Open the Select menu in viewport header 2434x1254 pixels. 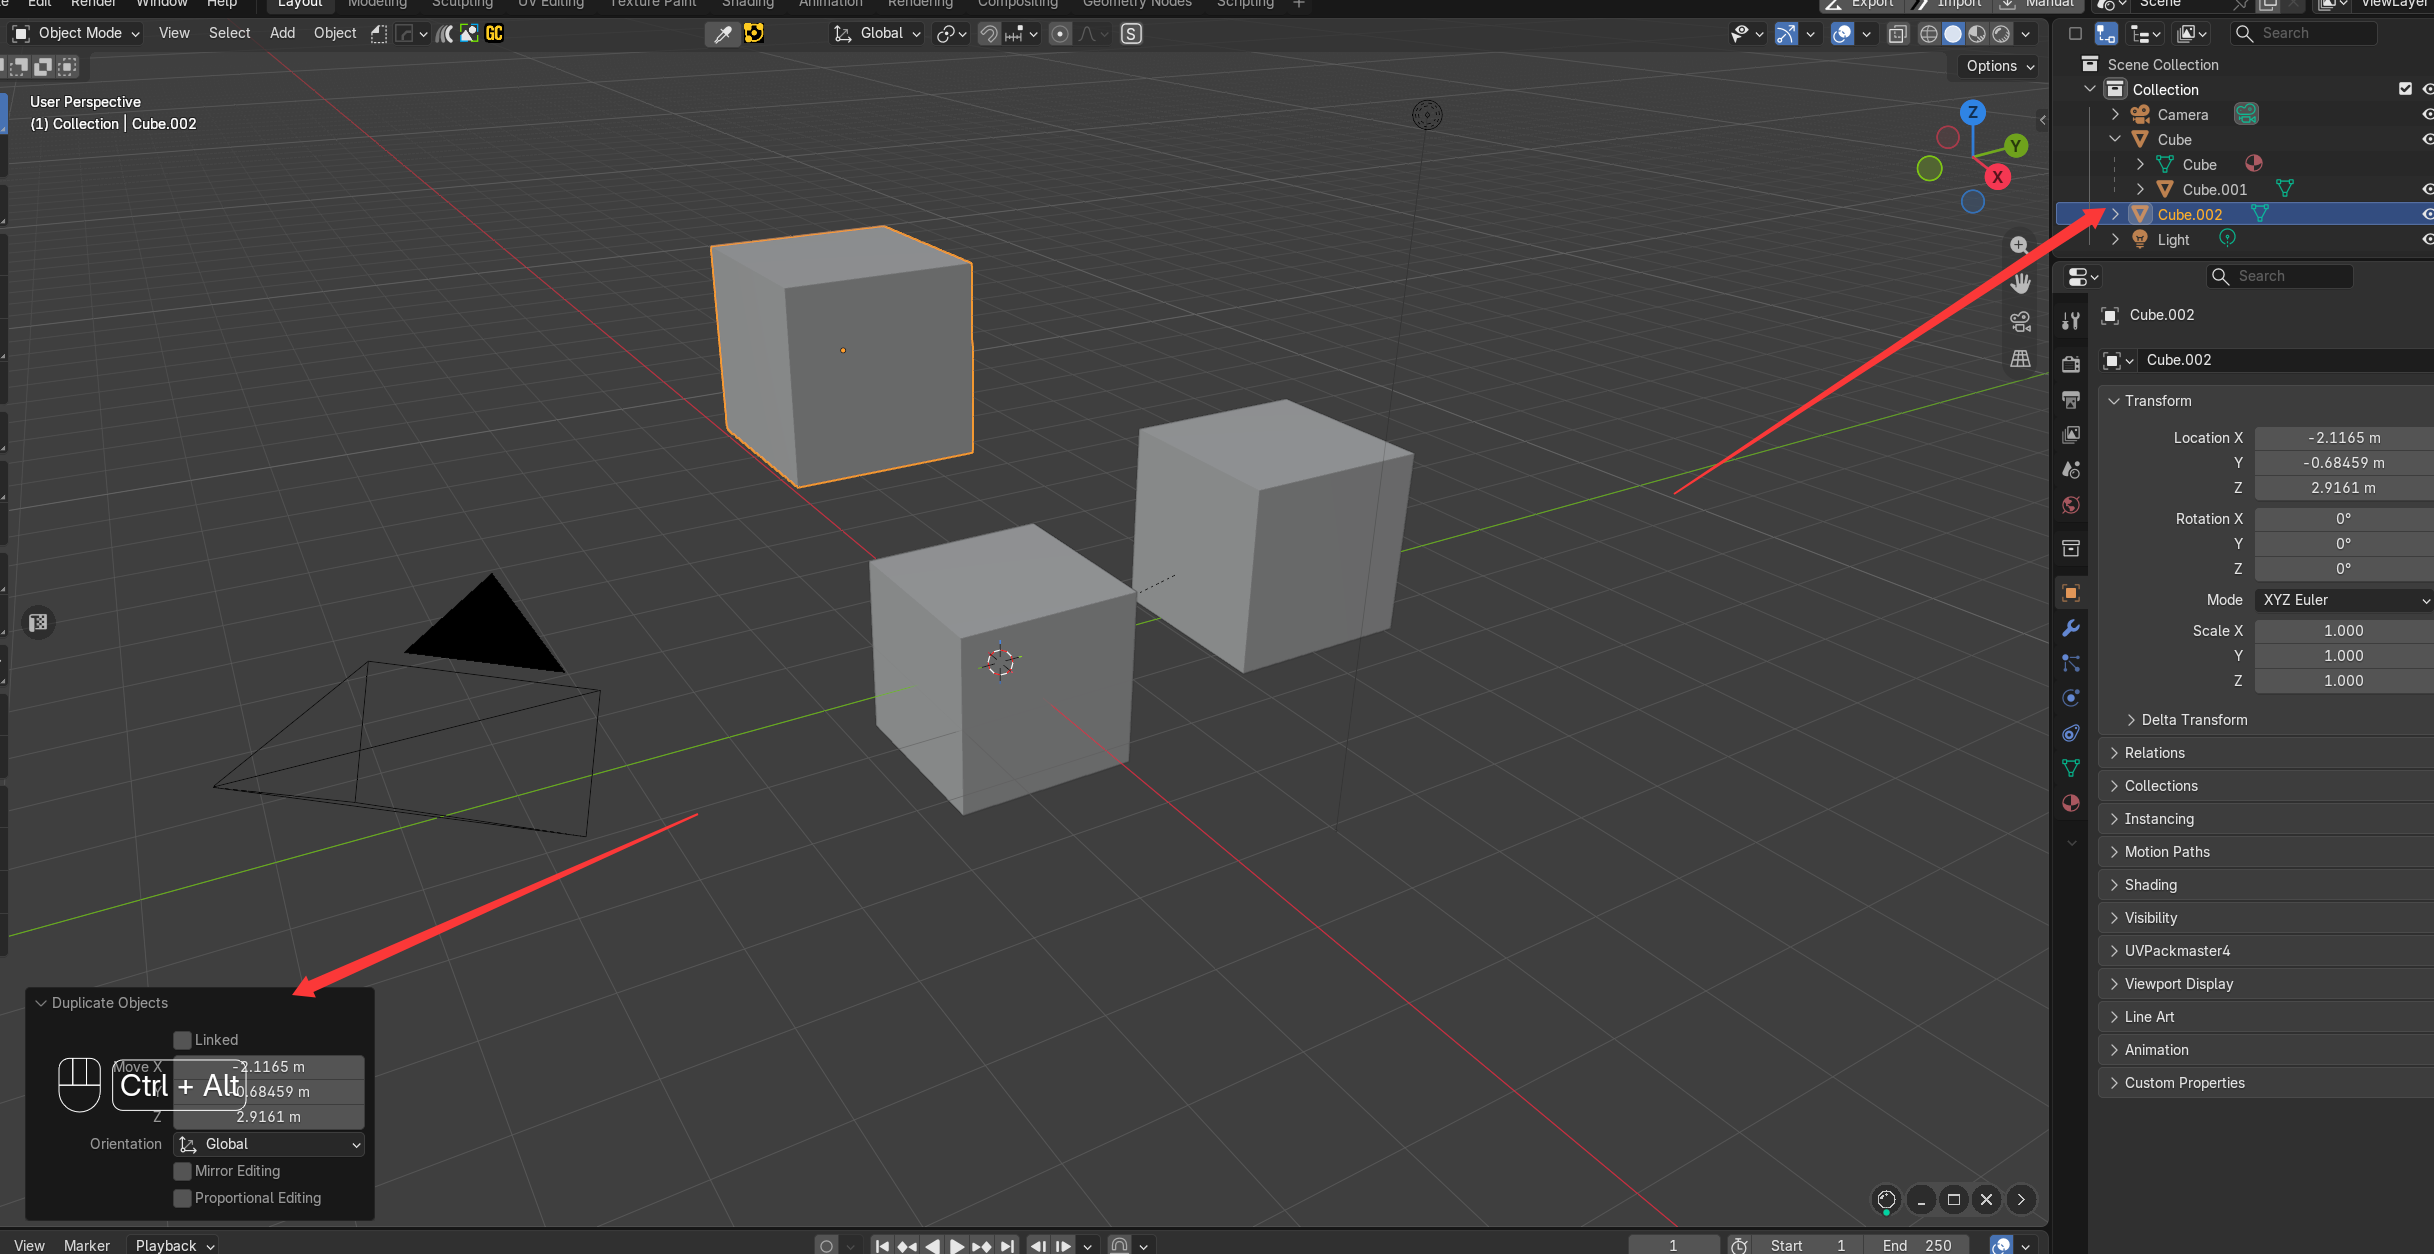tap(229, 33)
